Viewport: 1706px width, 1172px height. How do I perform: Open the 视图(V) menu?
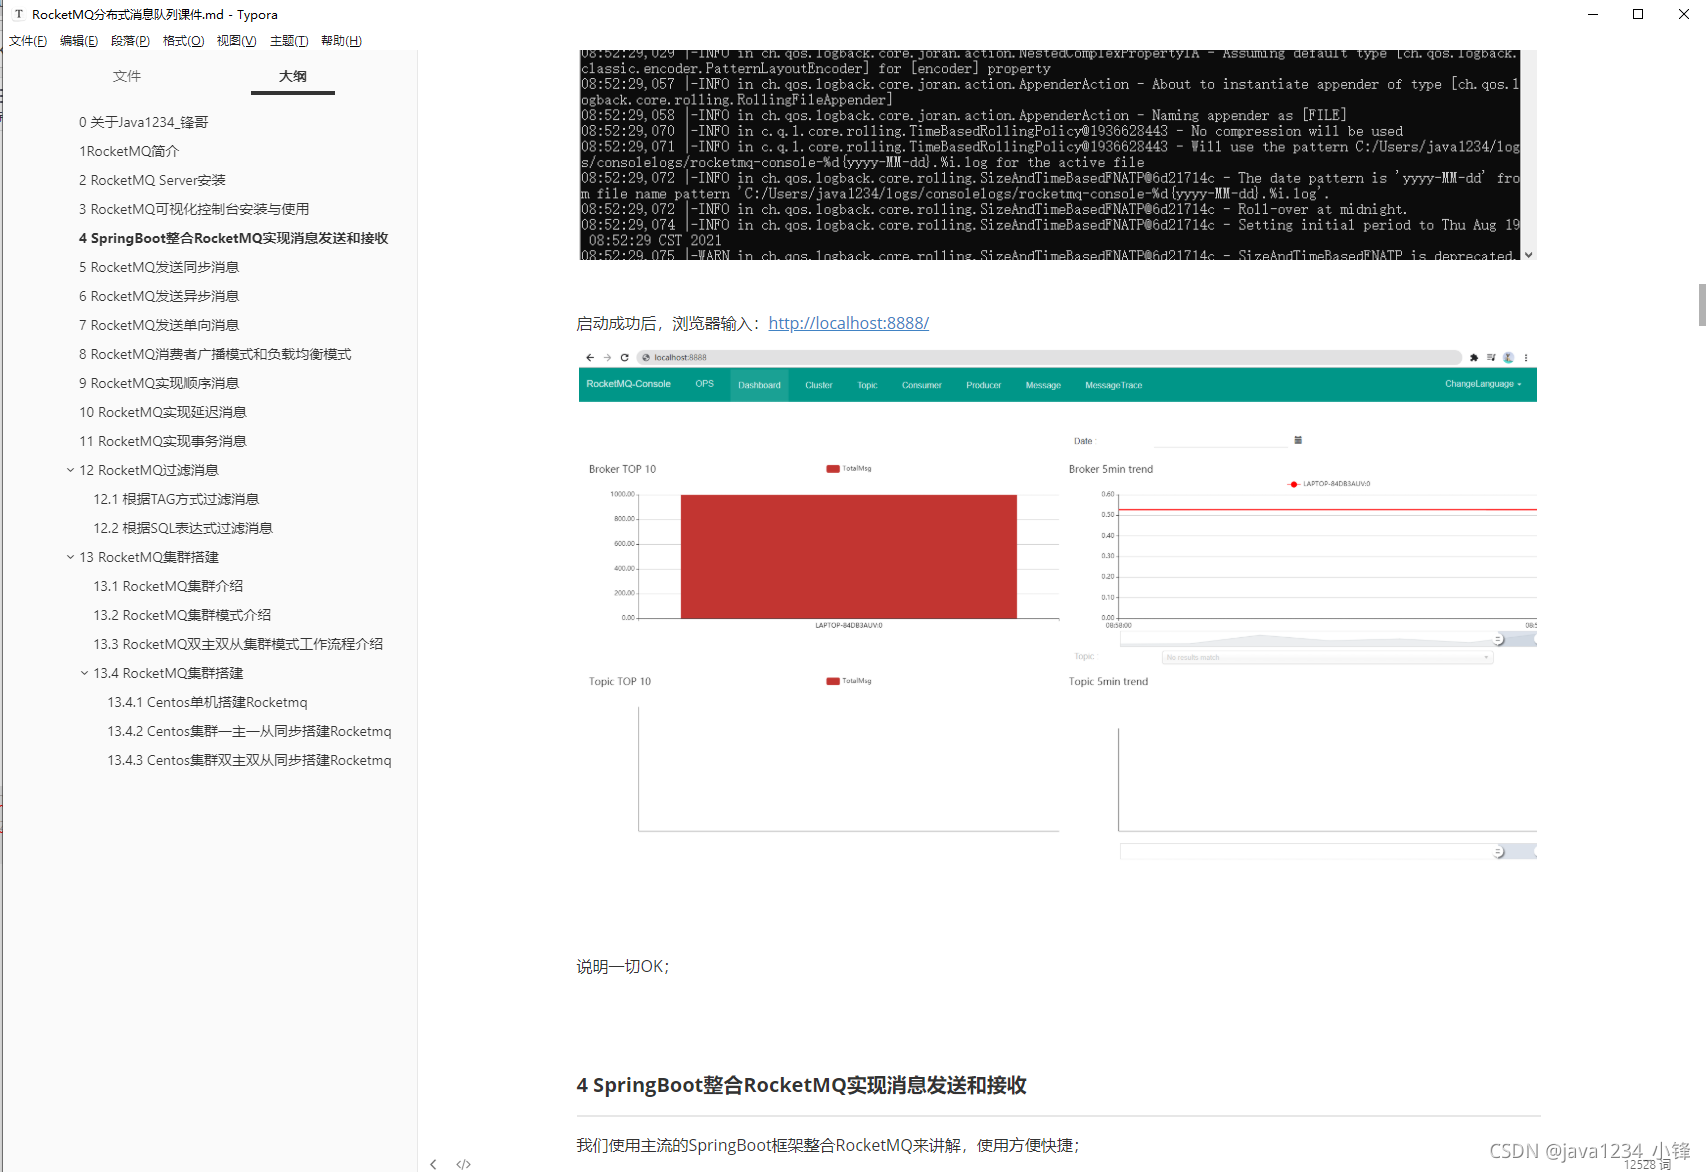[236, 41]
